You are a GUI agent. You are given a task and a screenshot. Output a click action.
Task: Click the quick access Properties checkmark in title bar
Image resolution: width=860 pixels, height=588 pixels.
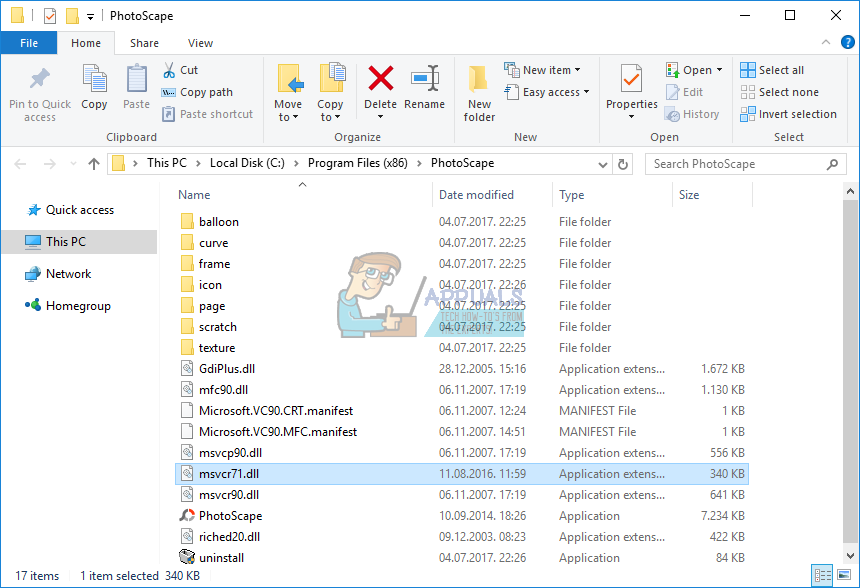coord(50,16)
